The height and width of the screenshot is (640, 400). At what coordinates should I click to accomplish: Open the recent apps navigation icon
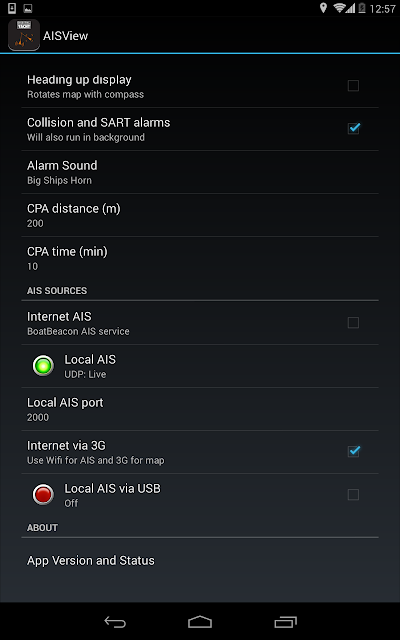285,622
